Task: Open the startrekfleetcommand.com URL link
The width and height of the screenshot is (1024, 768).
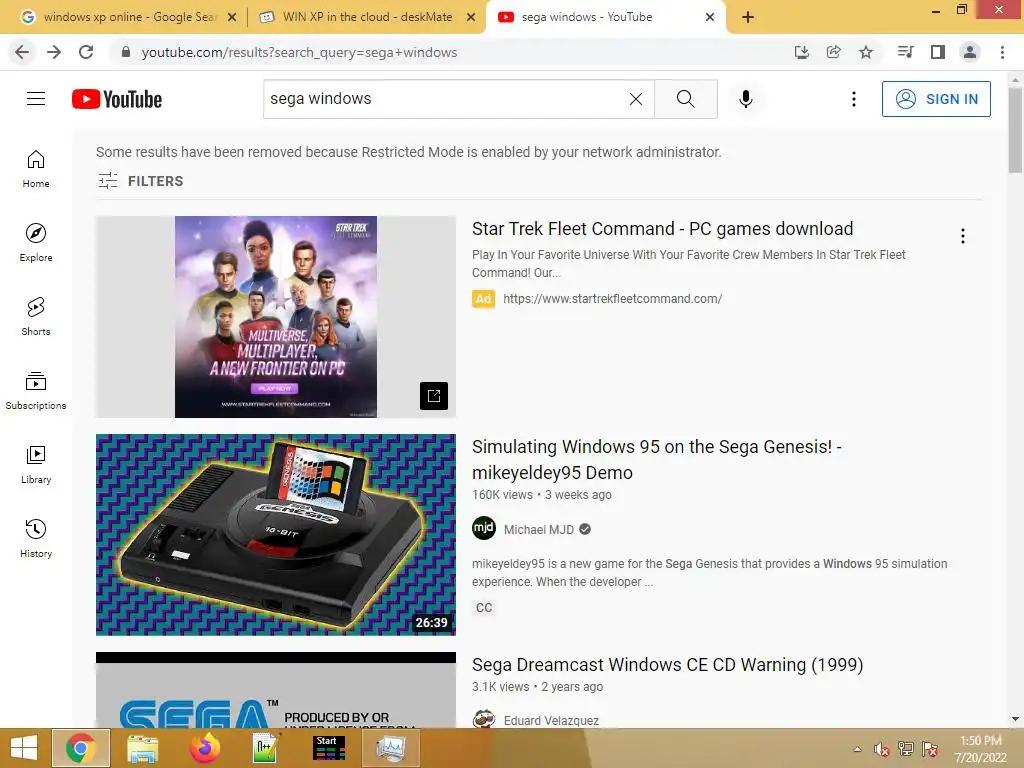Action: tap(612, 298)
